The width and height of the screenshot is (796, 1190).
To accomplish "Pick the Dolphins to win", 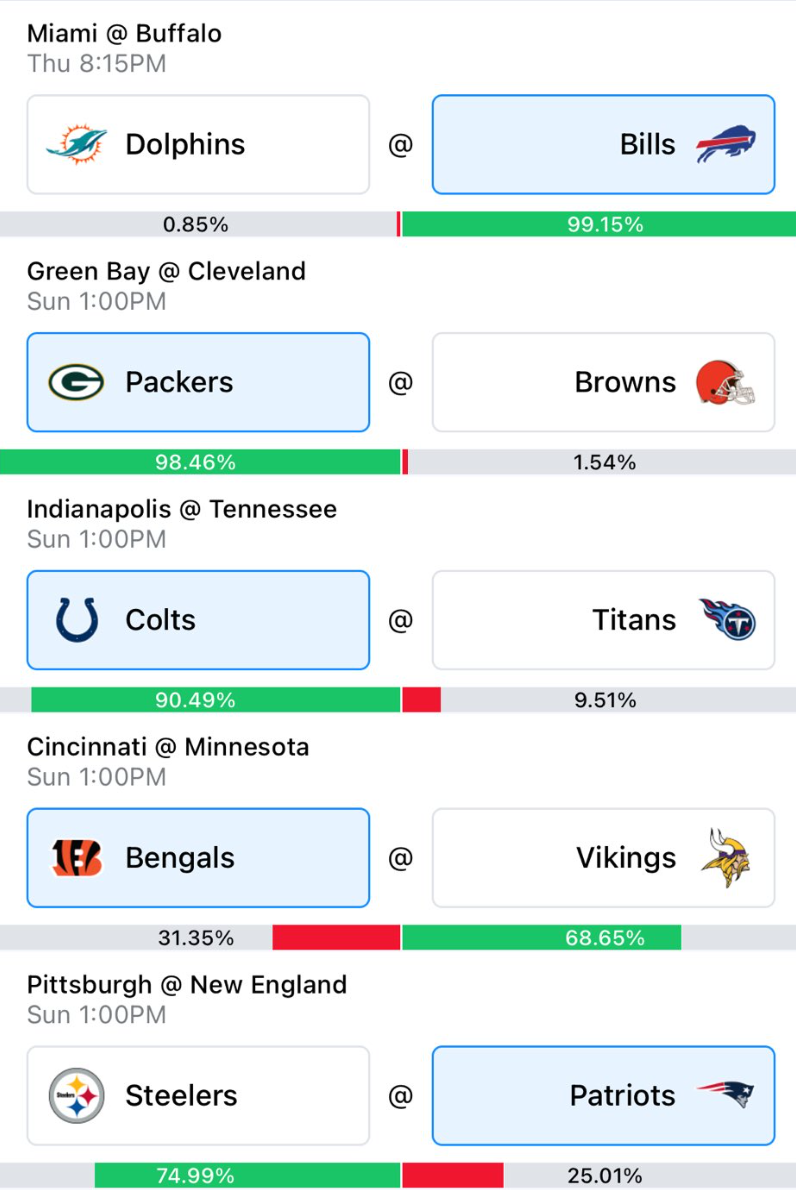I will (198, 144).
